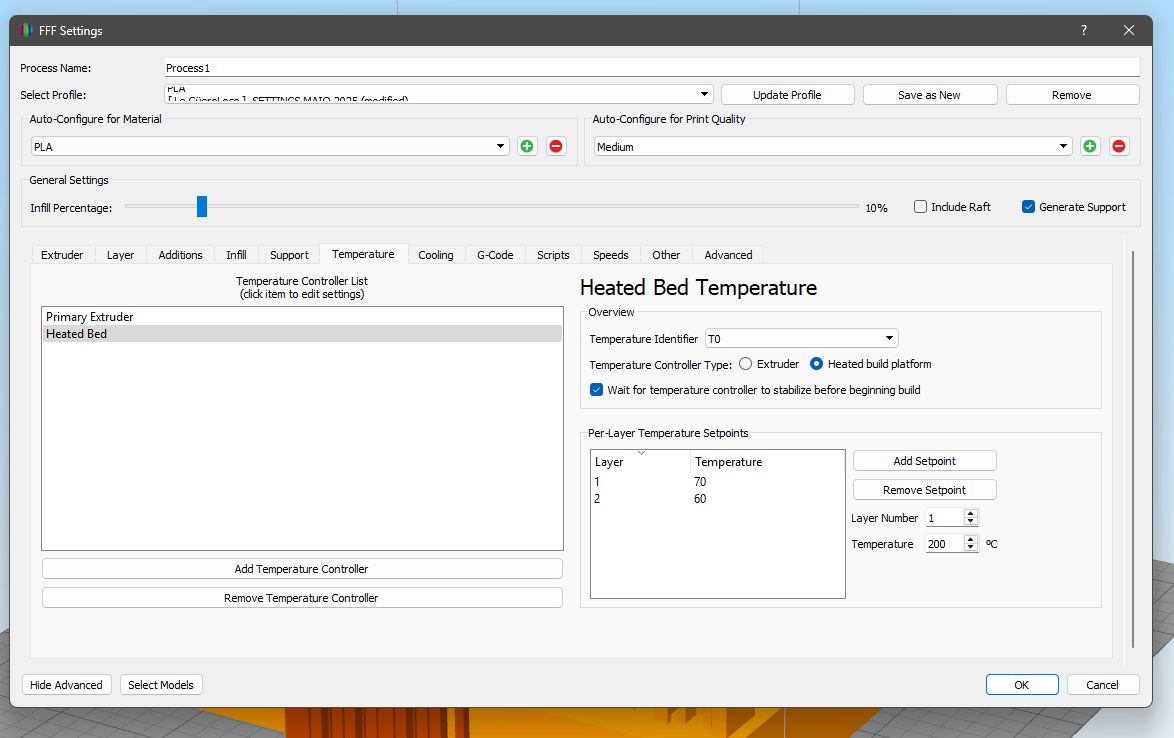Open the Advanced tab
Screen dimensions: 1174x738
[728, 255]
